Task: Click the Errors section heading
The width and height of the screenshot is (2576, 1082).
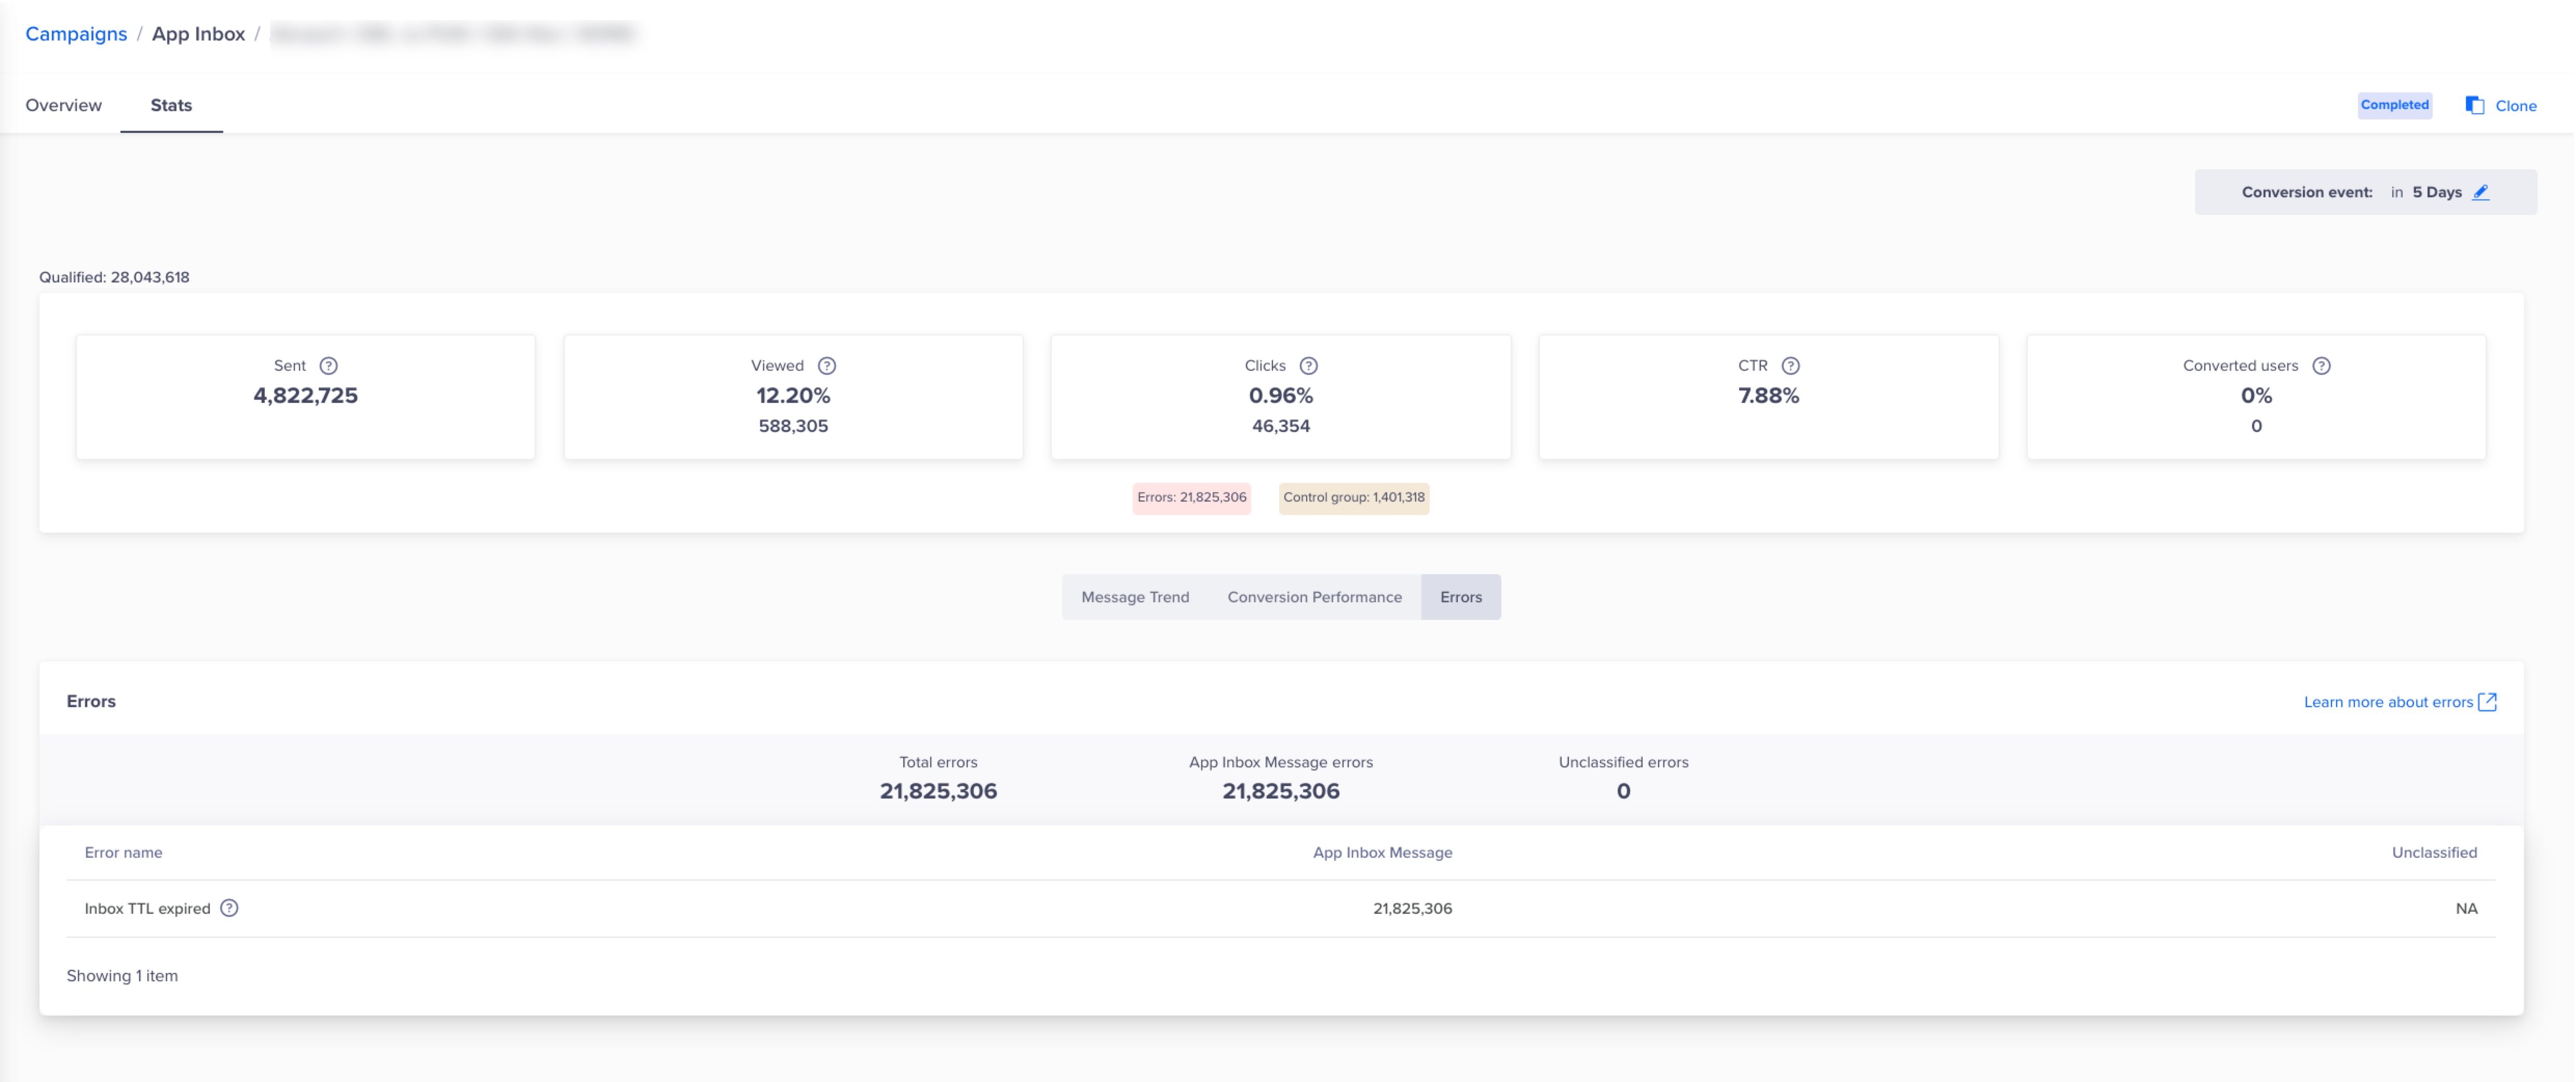Action: point(91,702)
